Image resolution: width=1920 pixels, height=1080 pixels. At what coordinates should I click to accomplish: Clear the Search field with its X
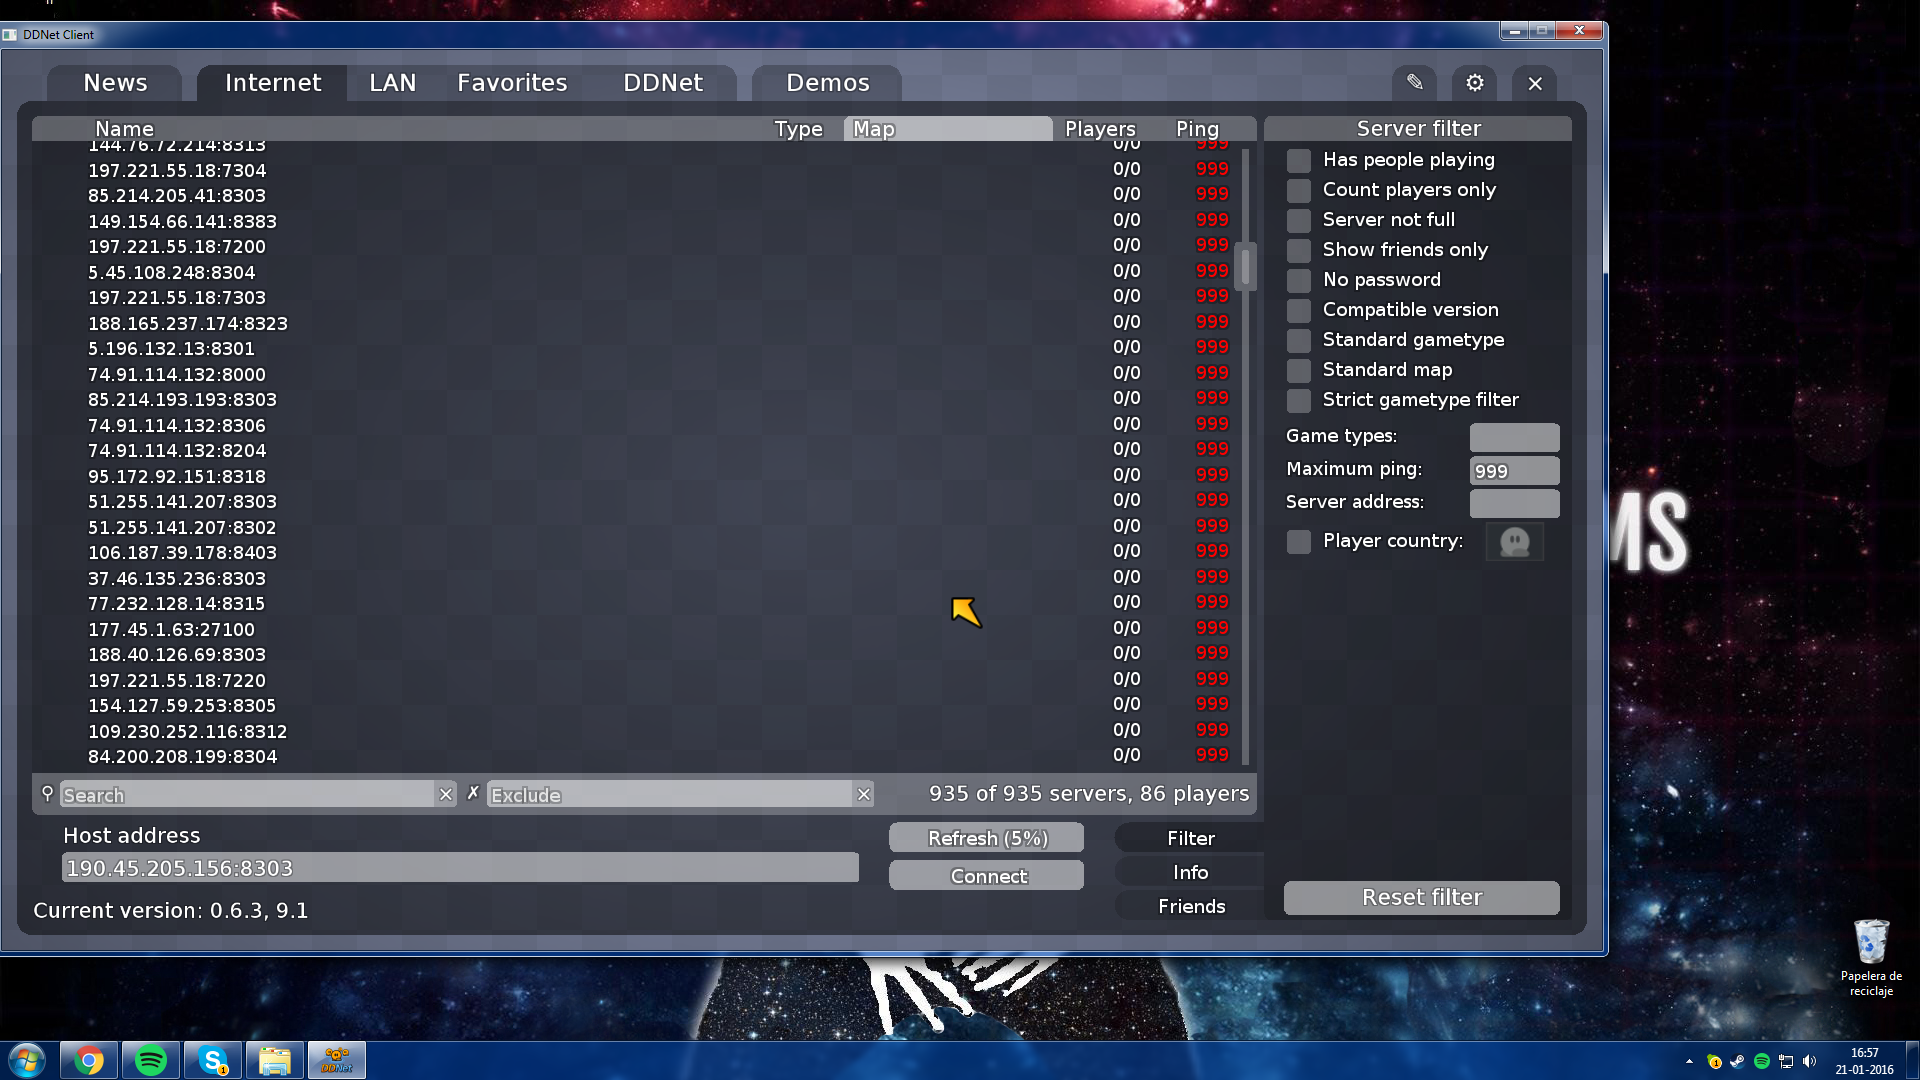click(446, 794)
